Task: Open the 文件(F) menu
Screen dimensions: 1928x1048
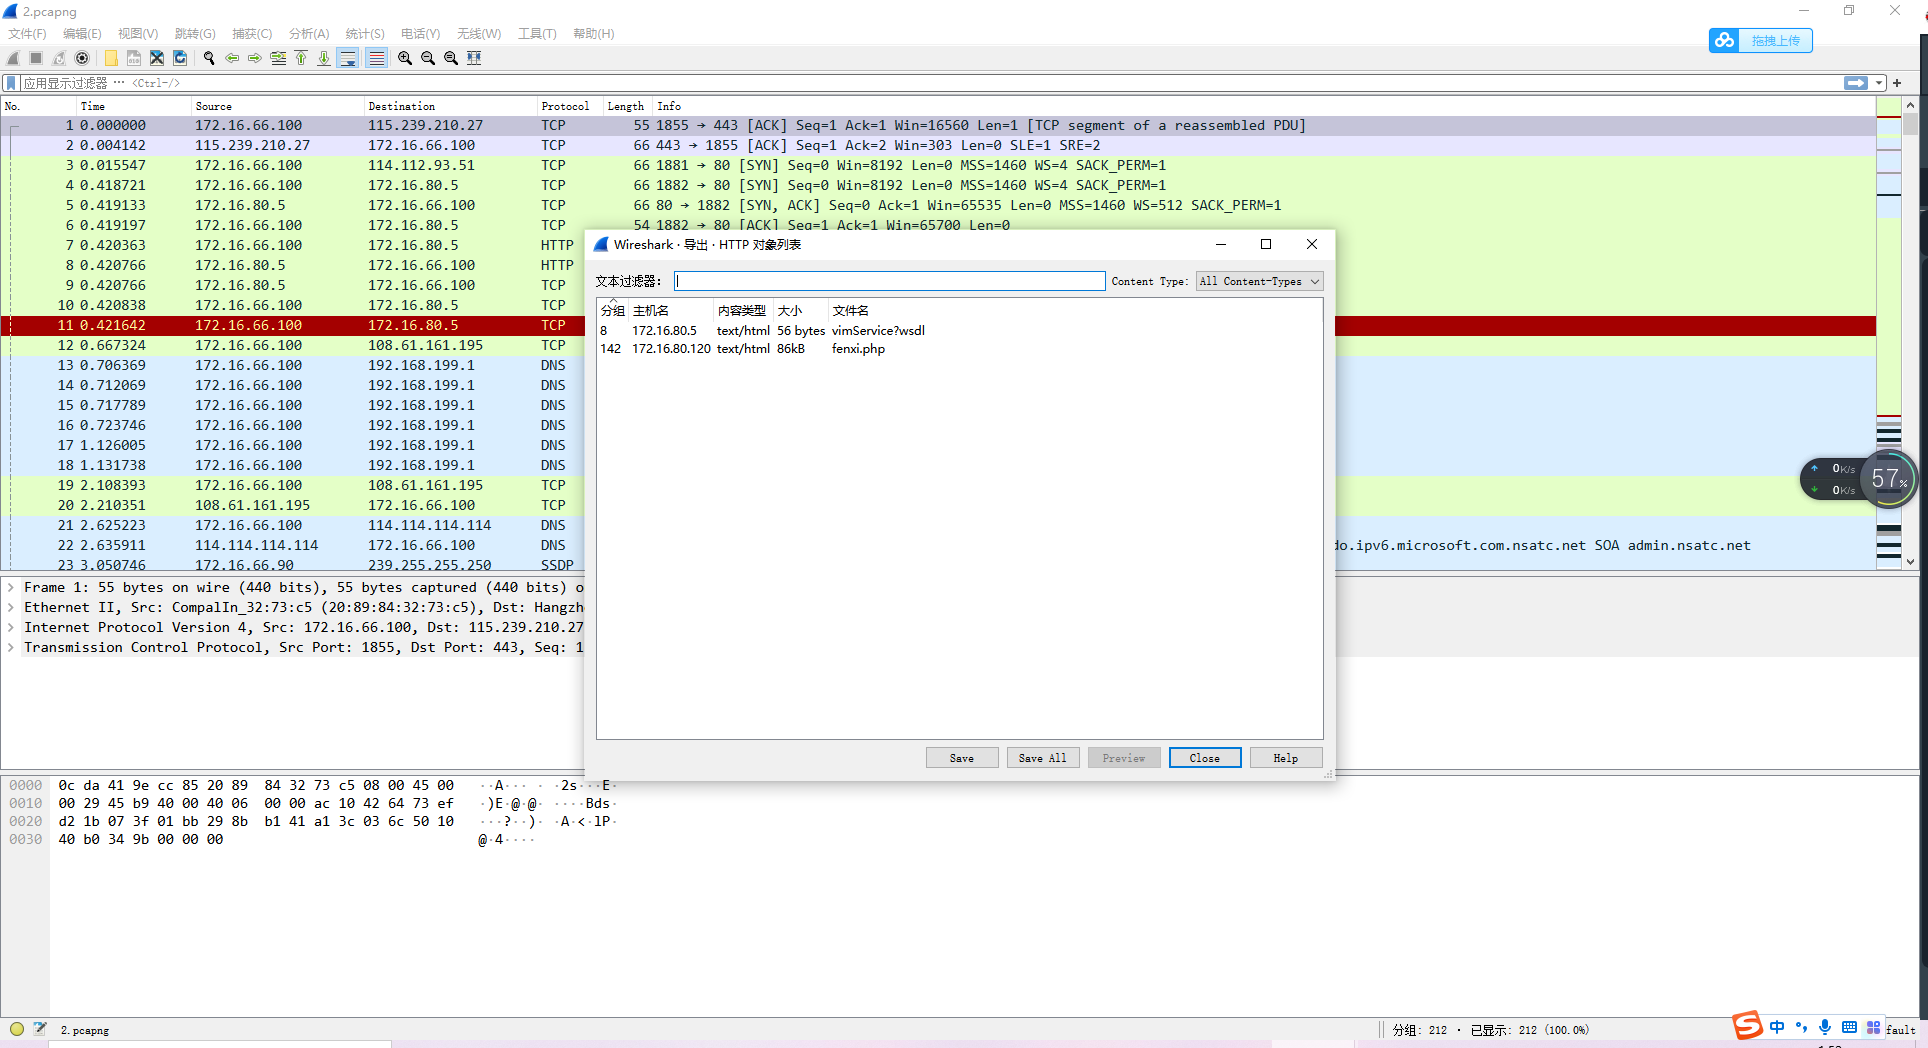Action: 26,33
